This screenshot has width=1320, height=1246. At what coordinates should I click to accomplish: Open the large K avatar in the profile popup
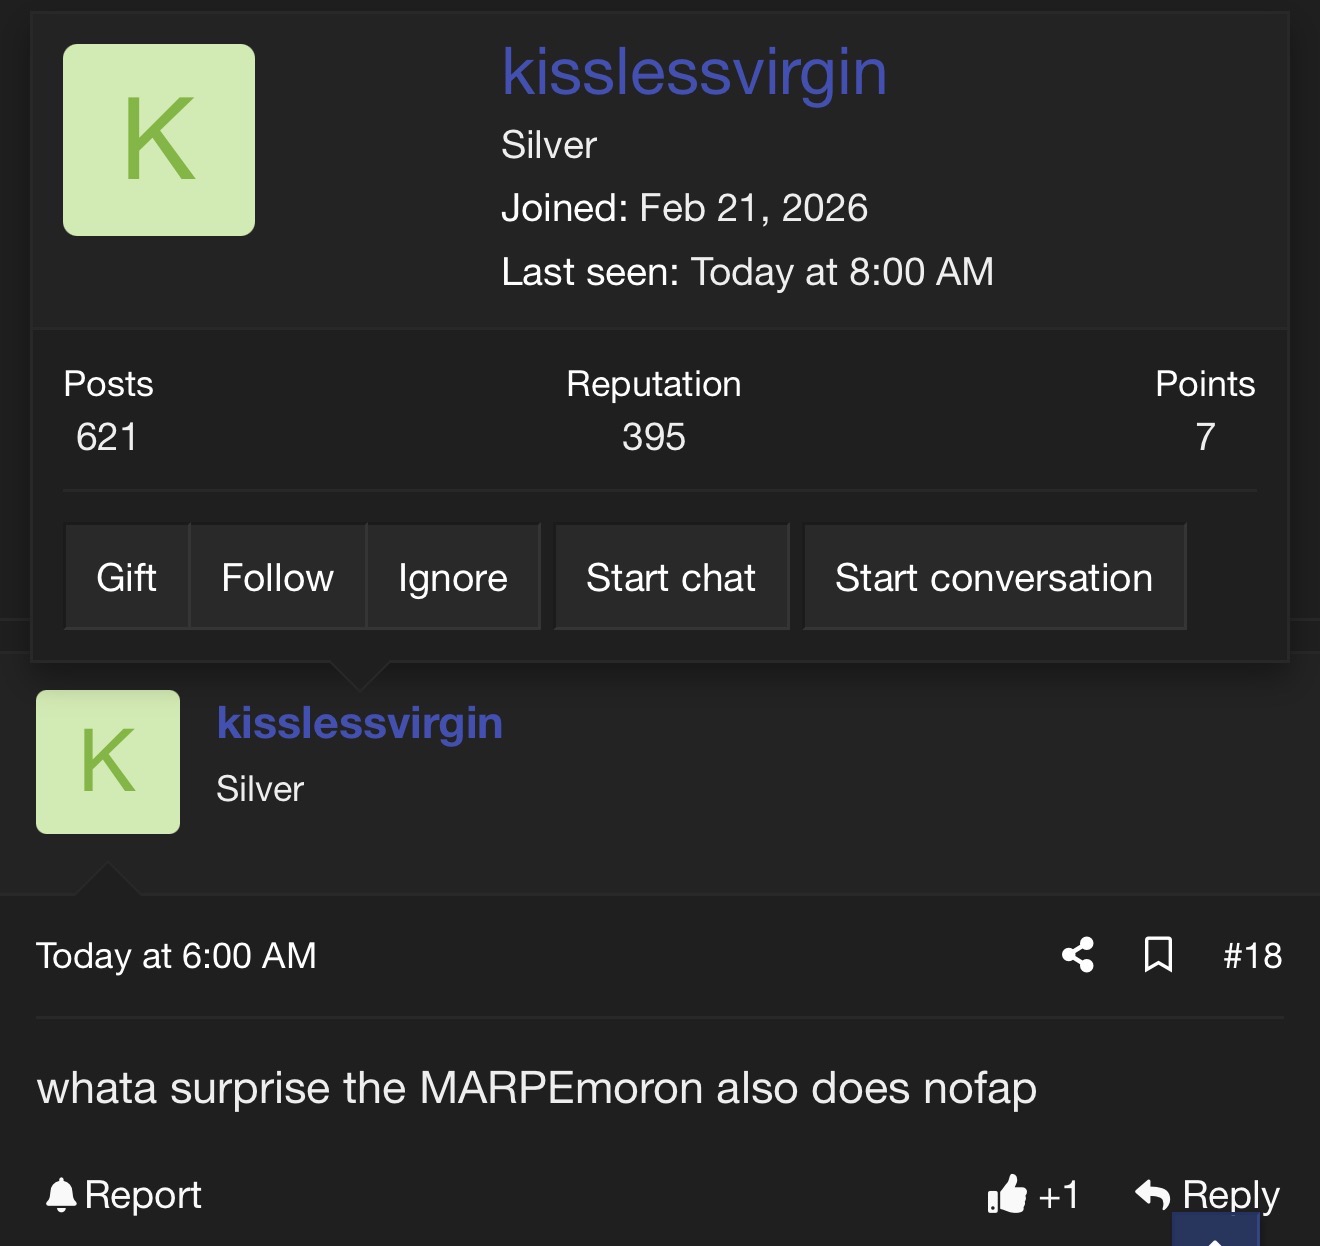[159, 140]
